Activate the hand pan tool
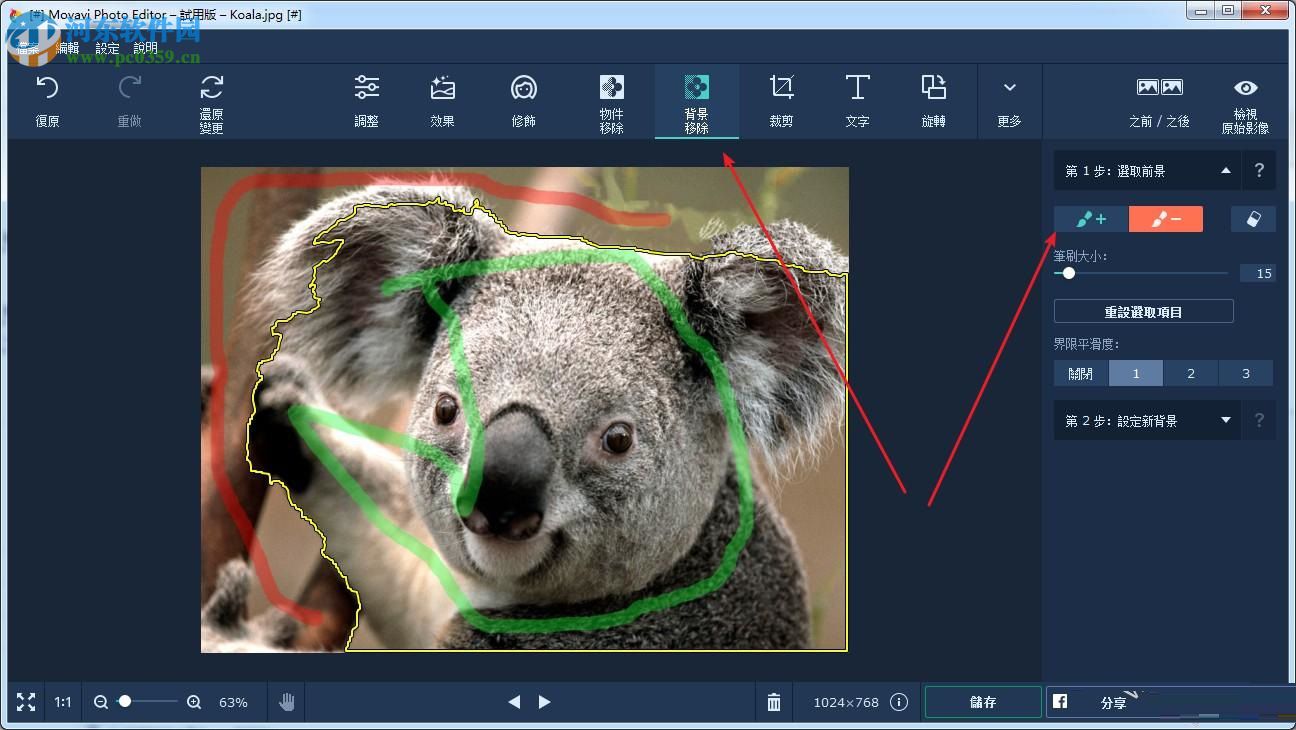This screenshot has height=730, width=1296. point(287,702)
